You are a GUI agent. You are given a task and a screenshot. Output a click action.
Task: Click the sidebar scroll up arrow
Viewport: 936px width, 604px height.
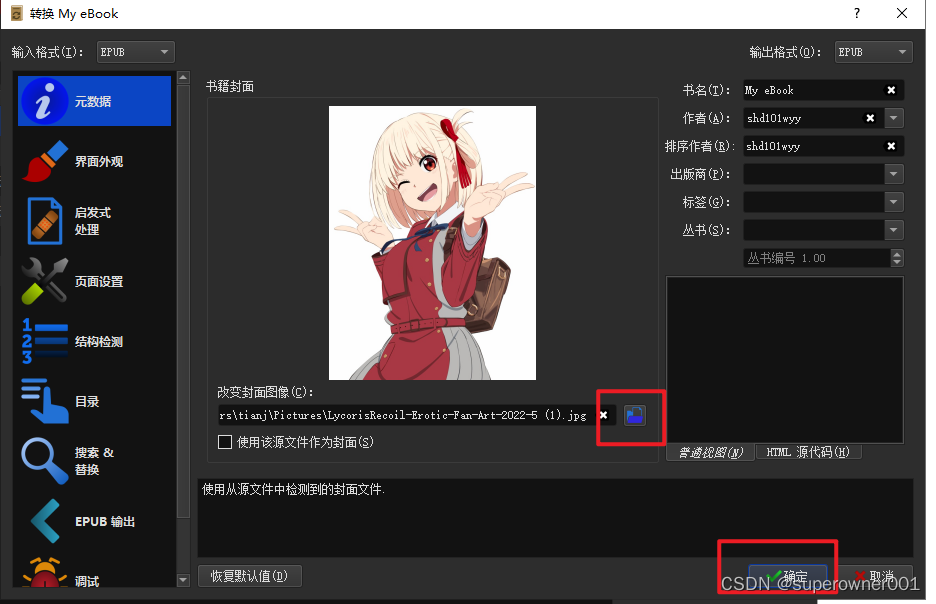[183, 78]
